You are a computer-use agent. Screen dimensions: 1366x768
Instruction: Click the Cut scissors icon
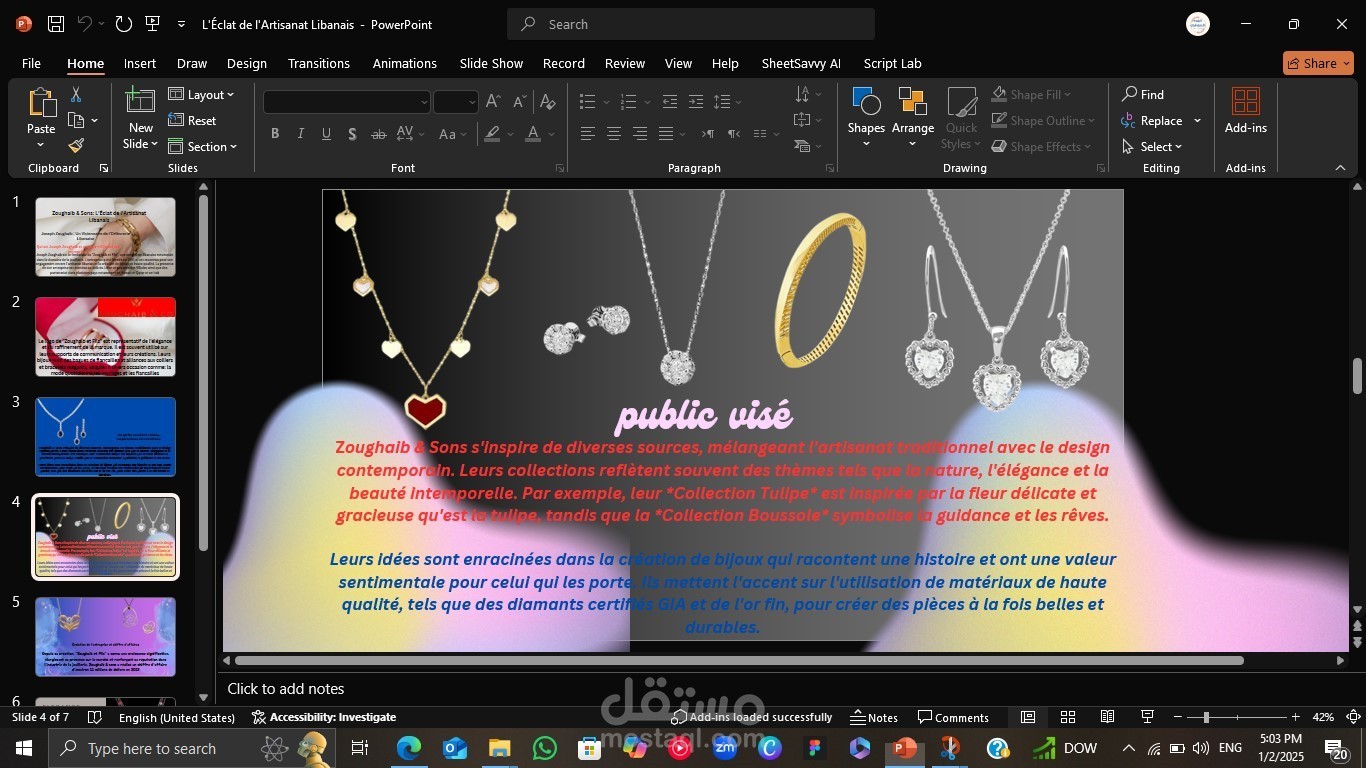[75, 95]
